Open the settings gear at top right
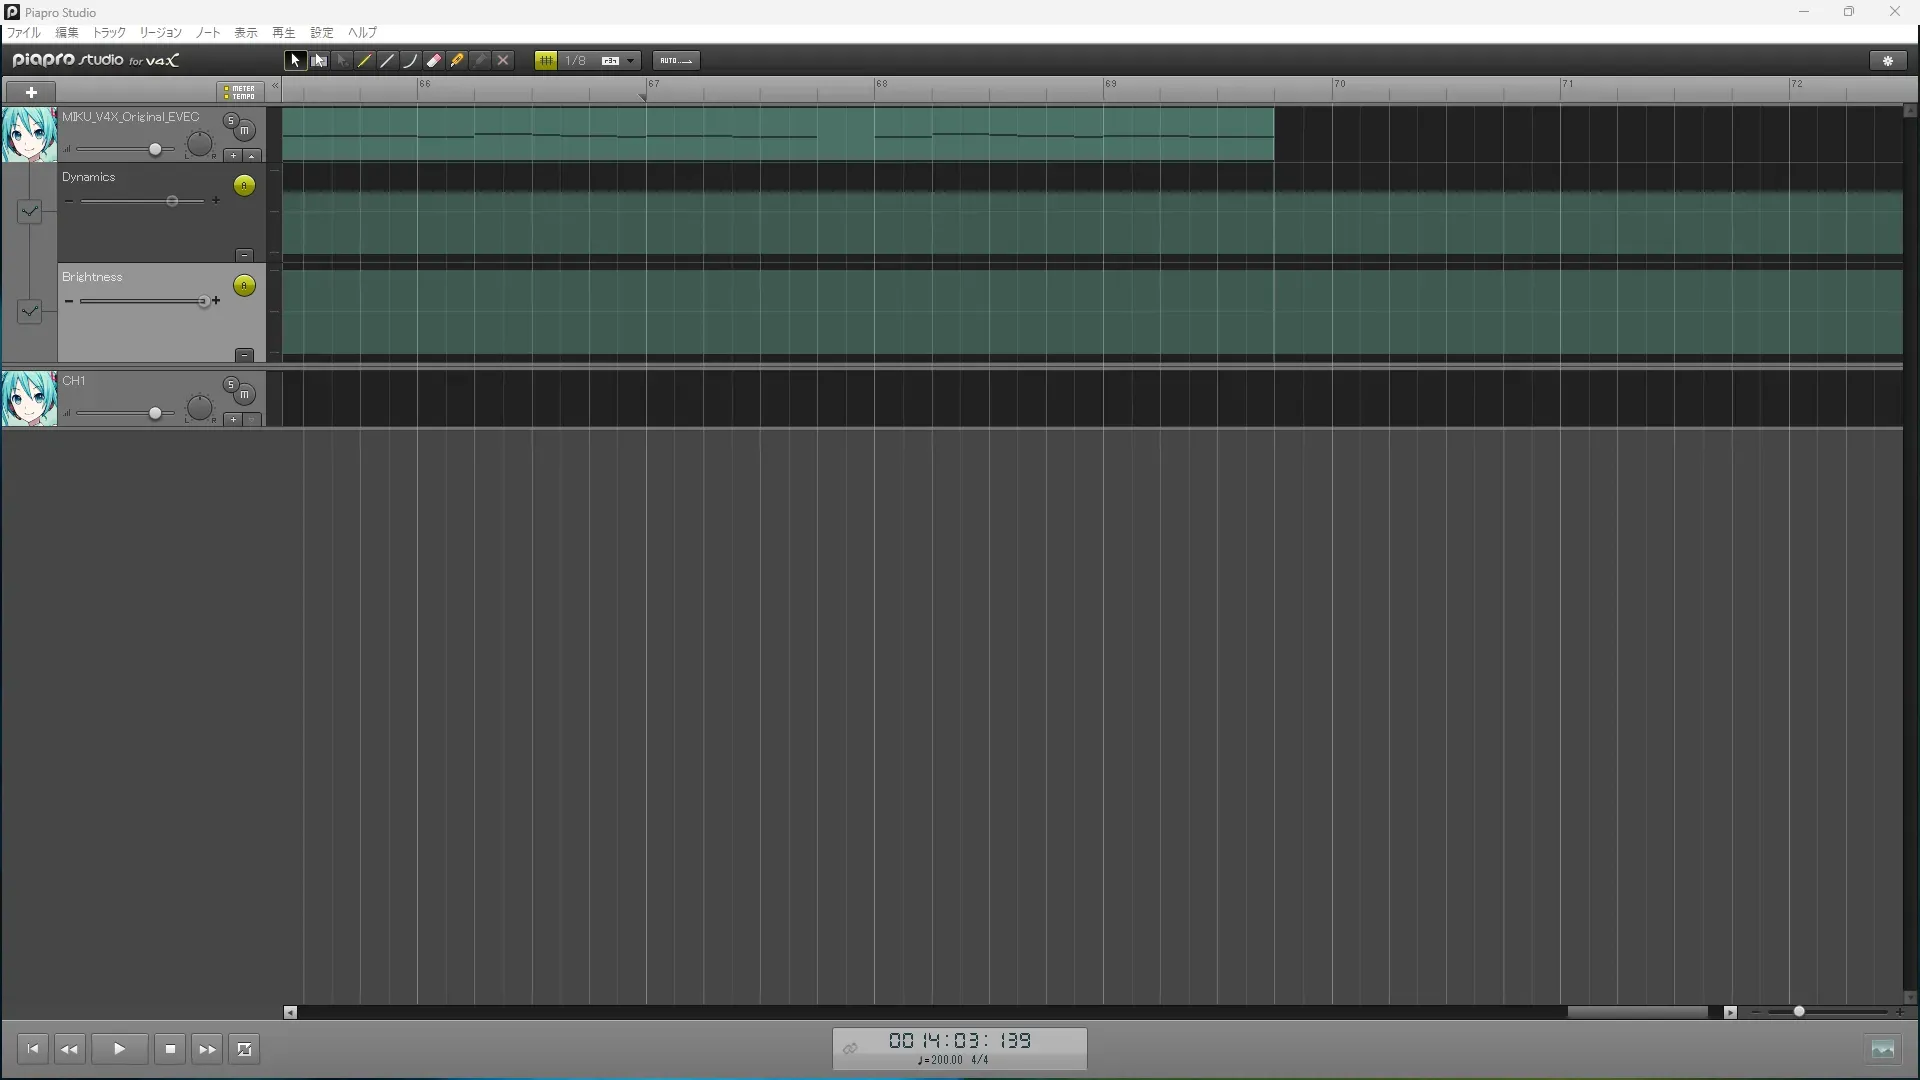This screenshot has height=1080, width=1920. (x=1888, y=61)
